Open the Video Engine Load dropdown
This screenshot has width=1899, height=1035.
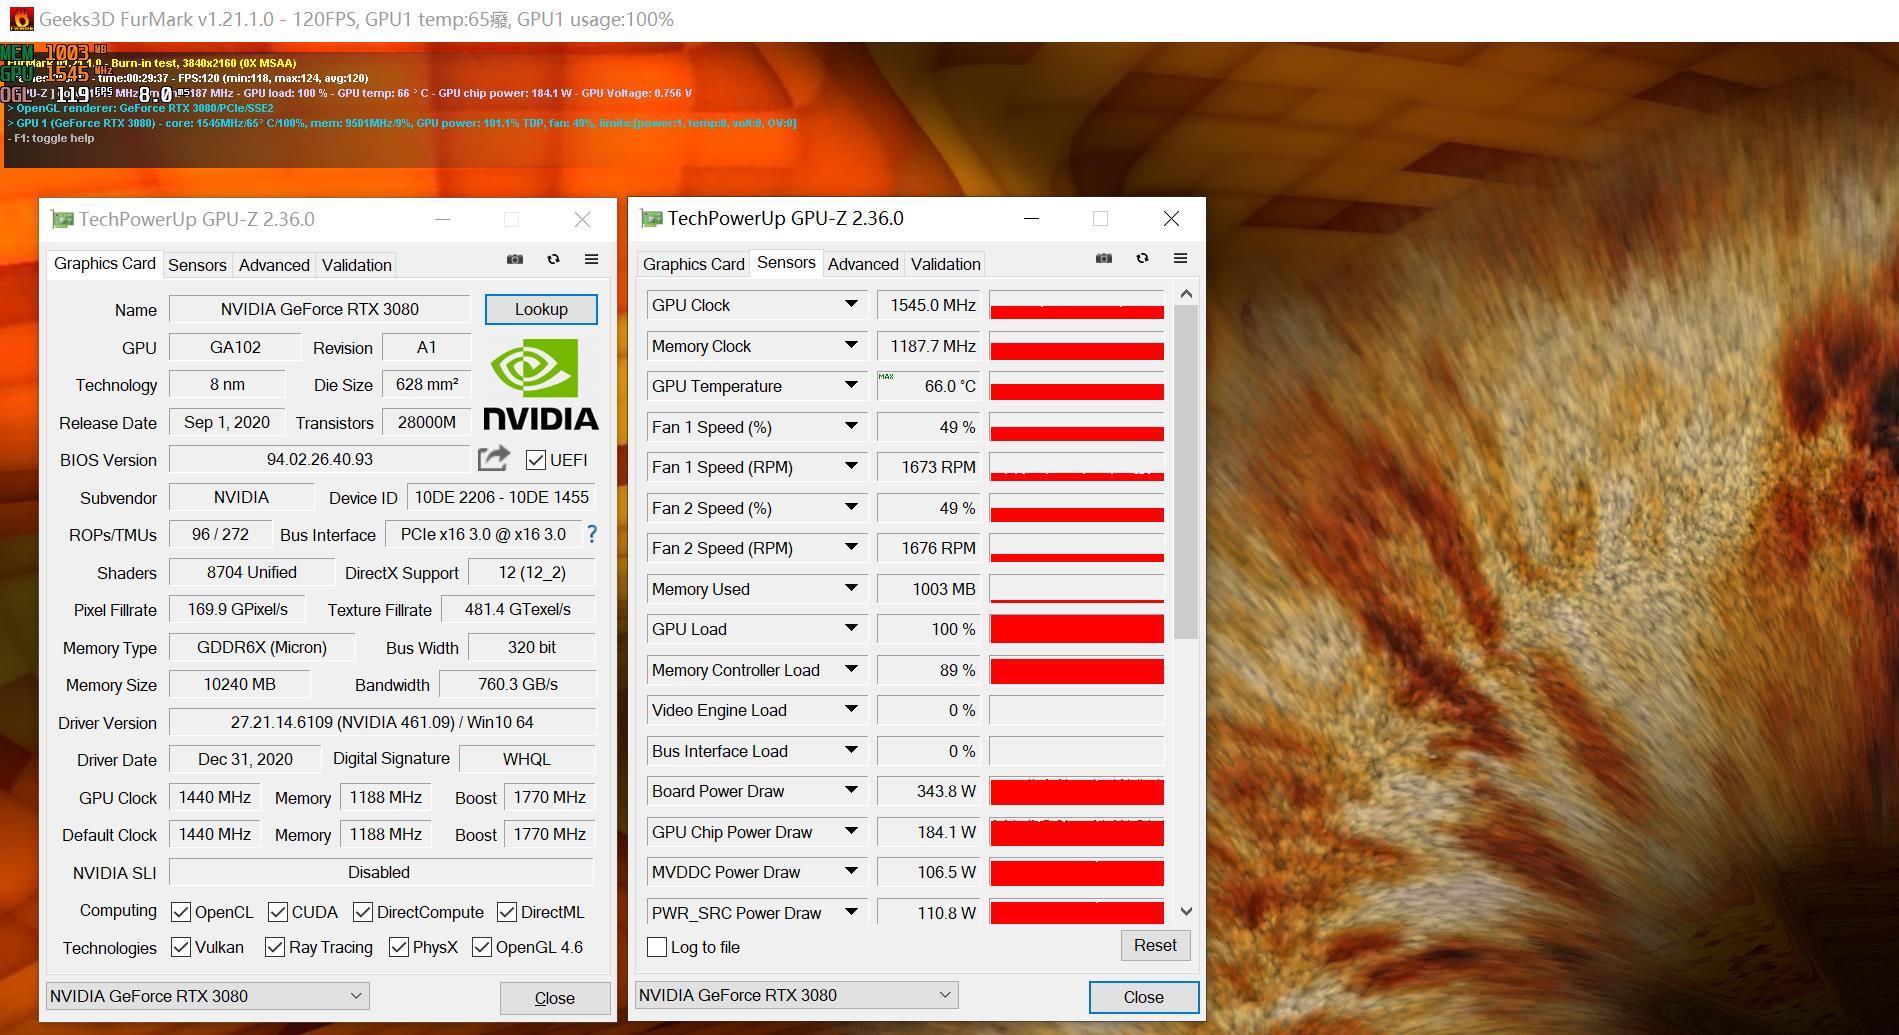tap(851, 709)
